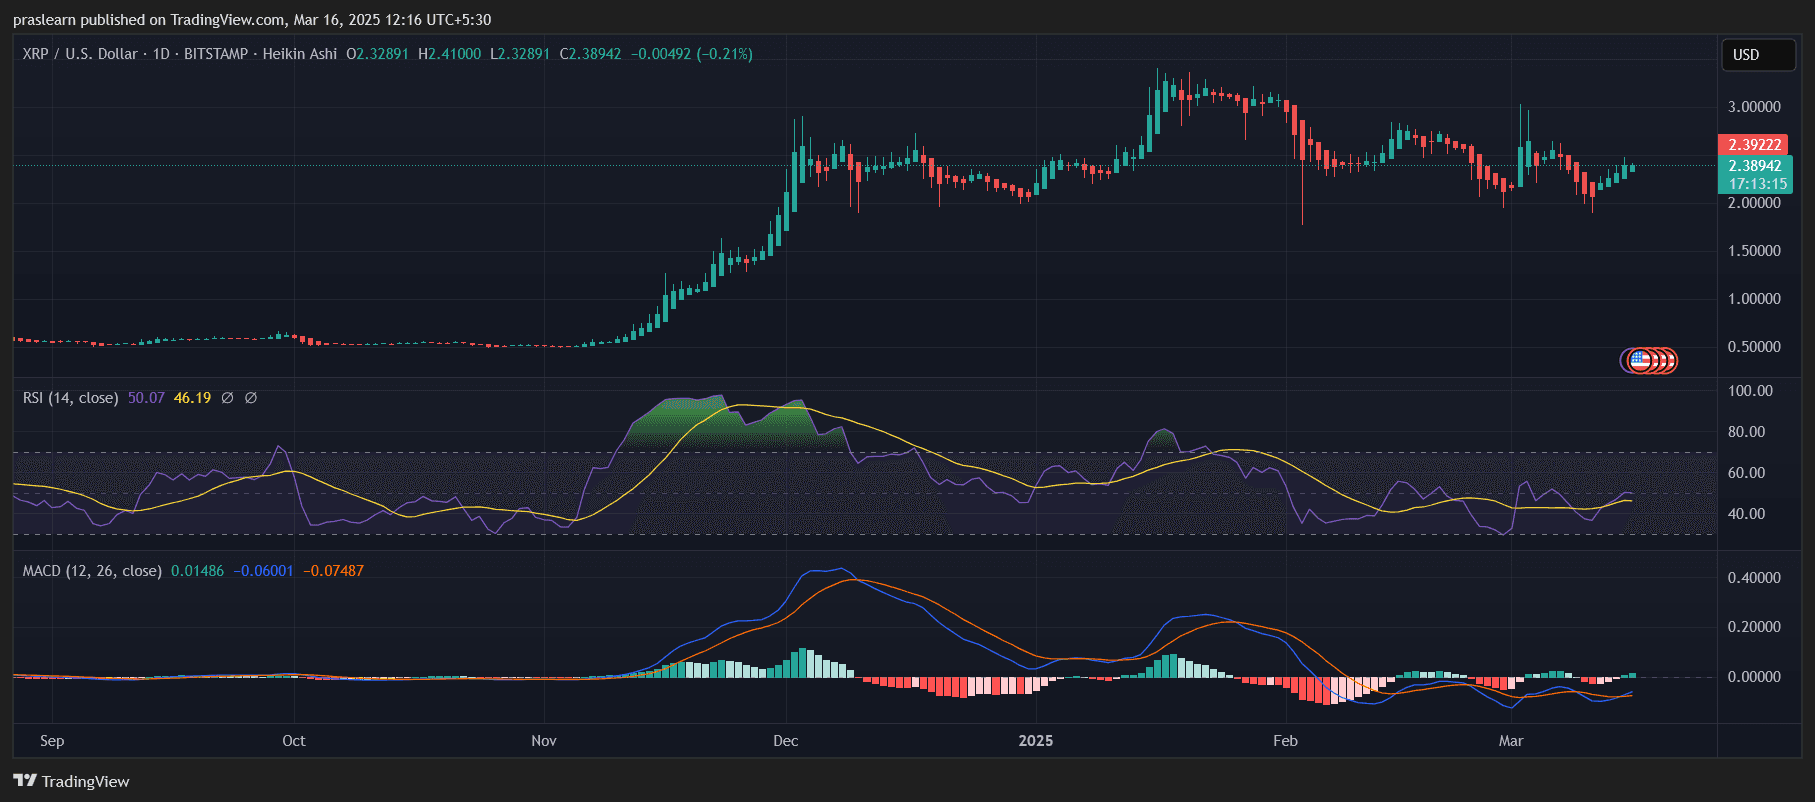The height and width of the screenshot is (802, 1815).
Task: Click the XRP / U.S. Dollar symbol title
Action: click(80, 54)
